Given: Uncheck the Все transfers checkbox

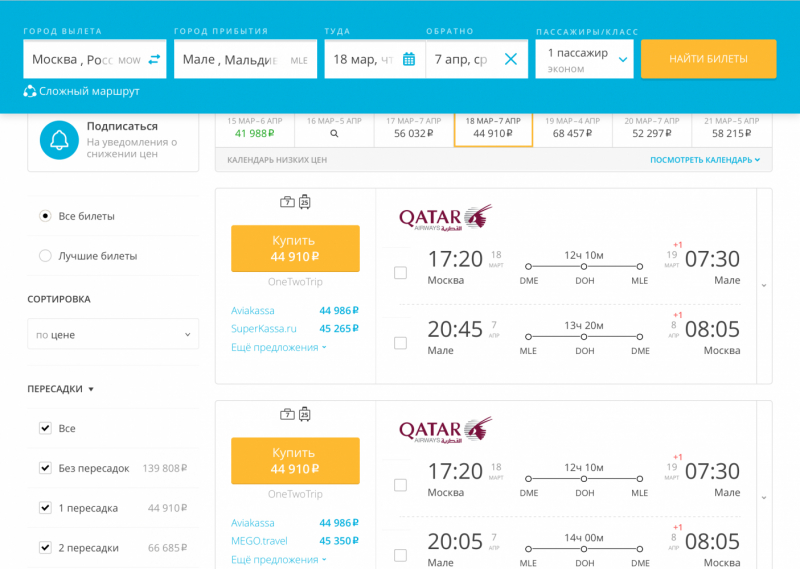Looking at the screenshot, I should click(45, 428).
